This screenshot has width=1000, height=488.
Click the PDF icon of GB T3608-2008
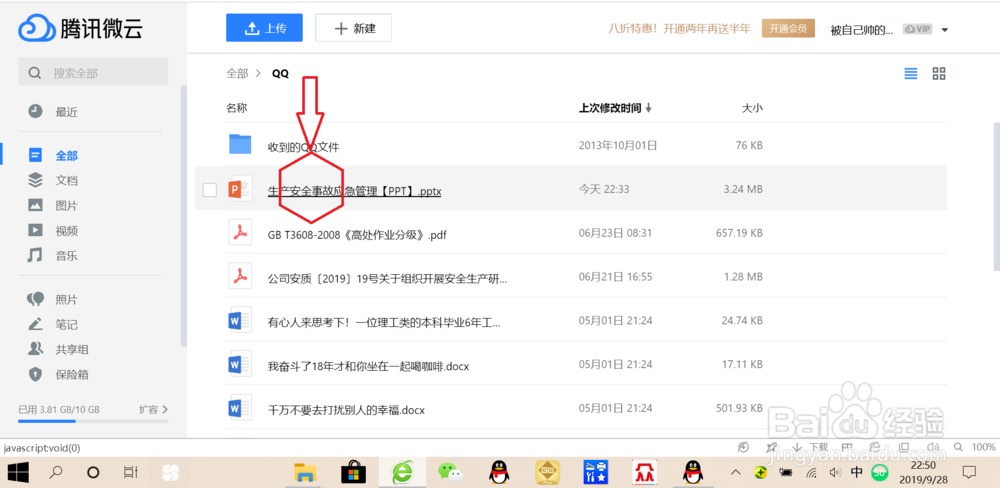point(240,232)
